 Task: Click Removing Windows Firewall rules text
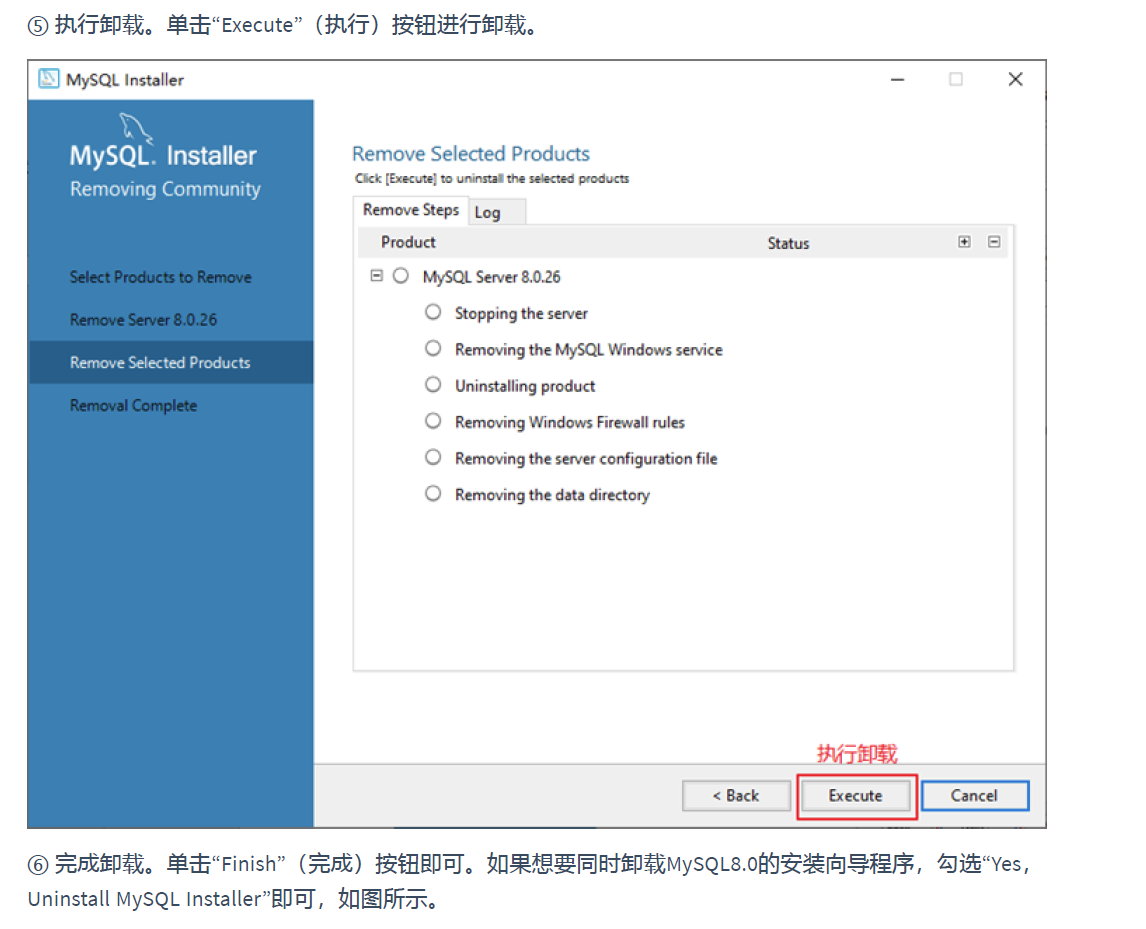569,422
